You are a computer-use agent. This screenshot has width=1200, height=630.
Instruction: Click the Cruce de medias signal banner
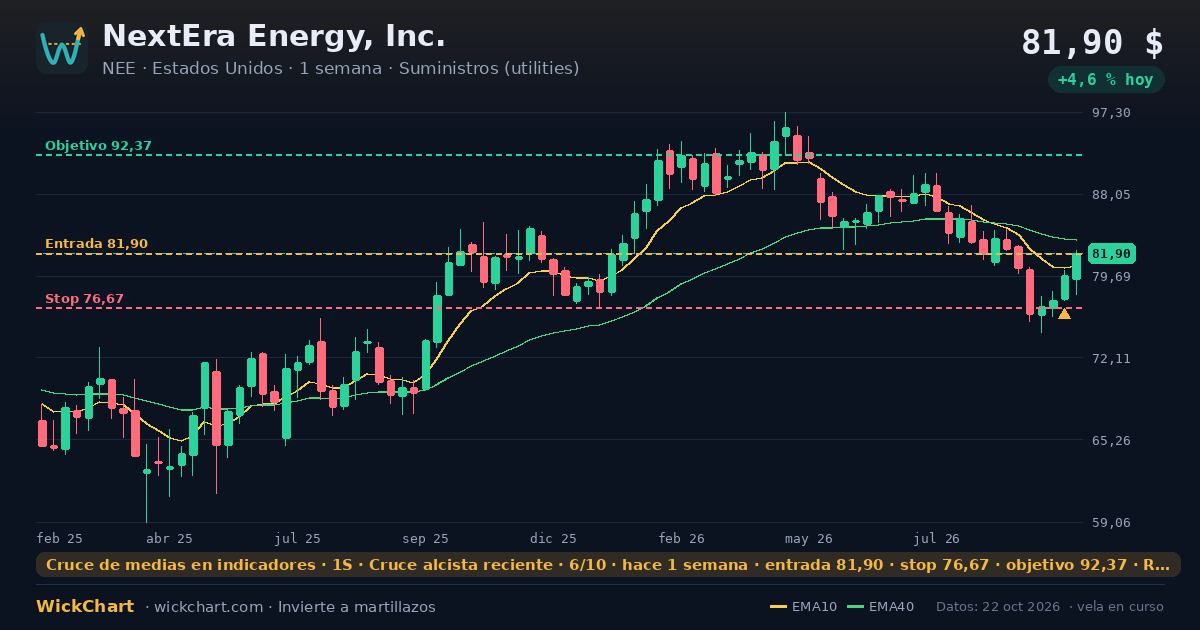pyautogui.click(x=608, y=565)
